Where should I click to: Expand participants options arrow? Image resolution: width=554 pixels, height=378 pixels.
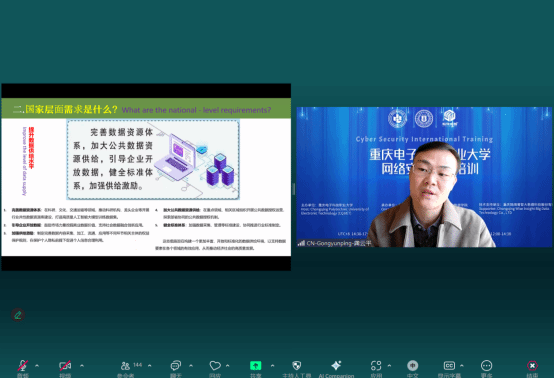click(x=149, y=366)
